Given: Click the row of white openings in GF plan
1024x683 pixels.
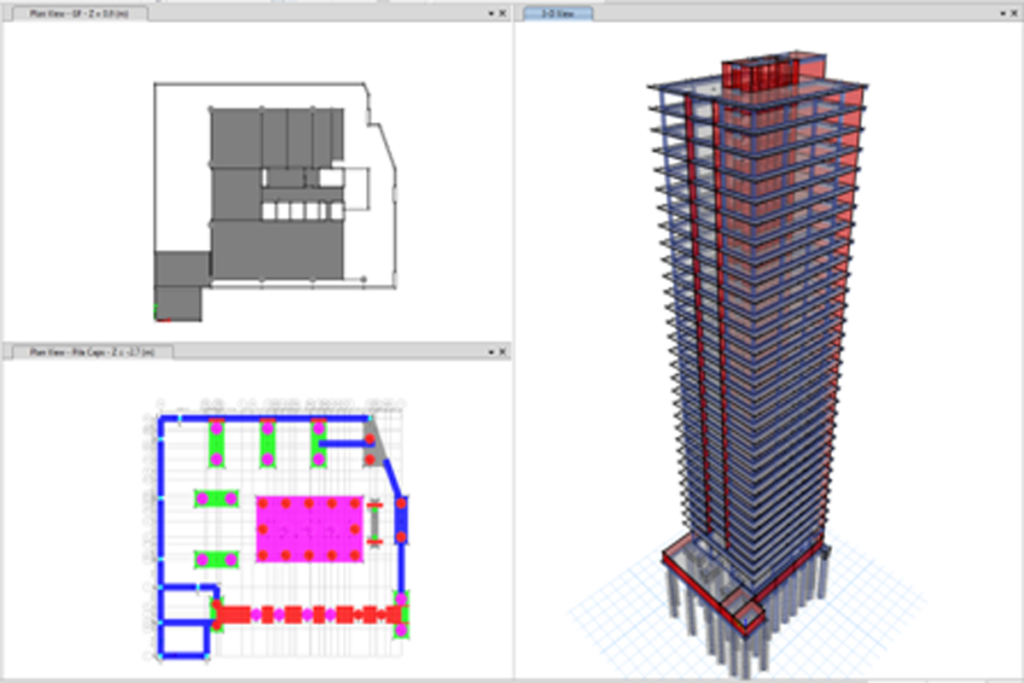Looking at the screenshot, I should (x=302, y=211).
